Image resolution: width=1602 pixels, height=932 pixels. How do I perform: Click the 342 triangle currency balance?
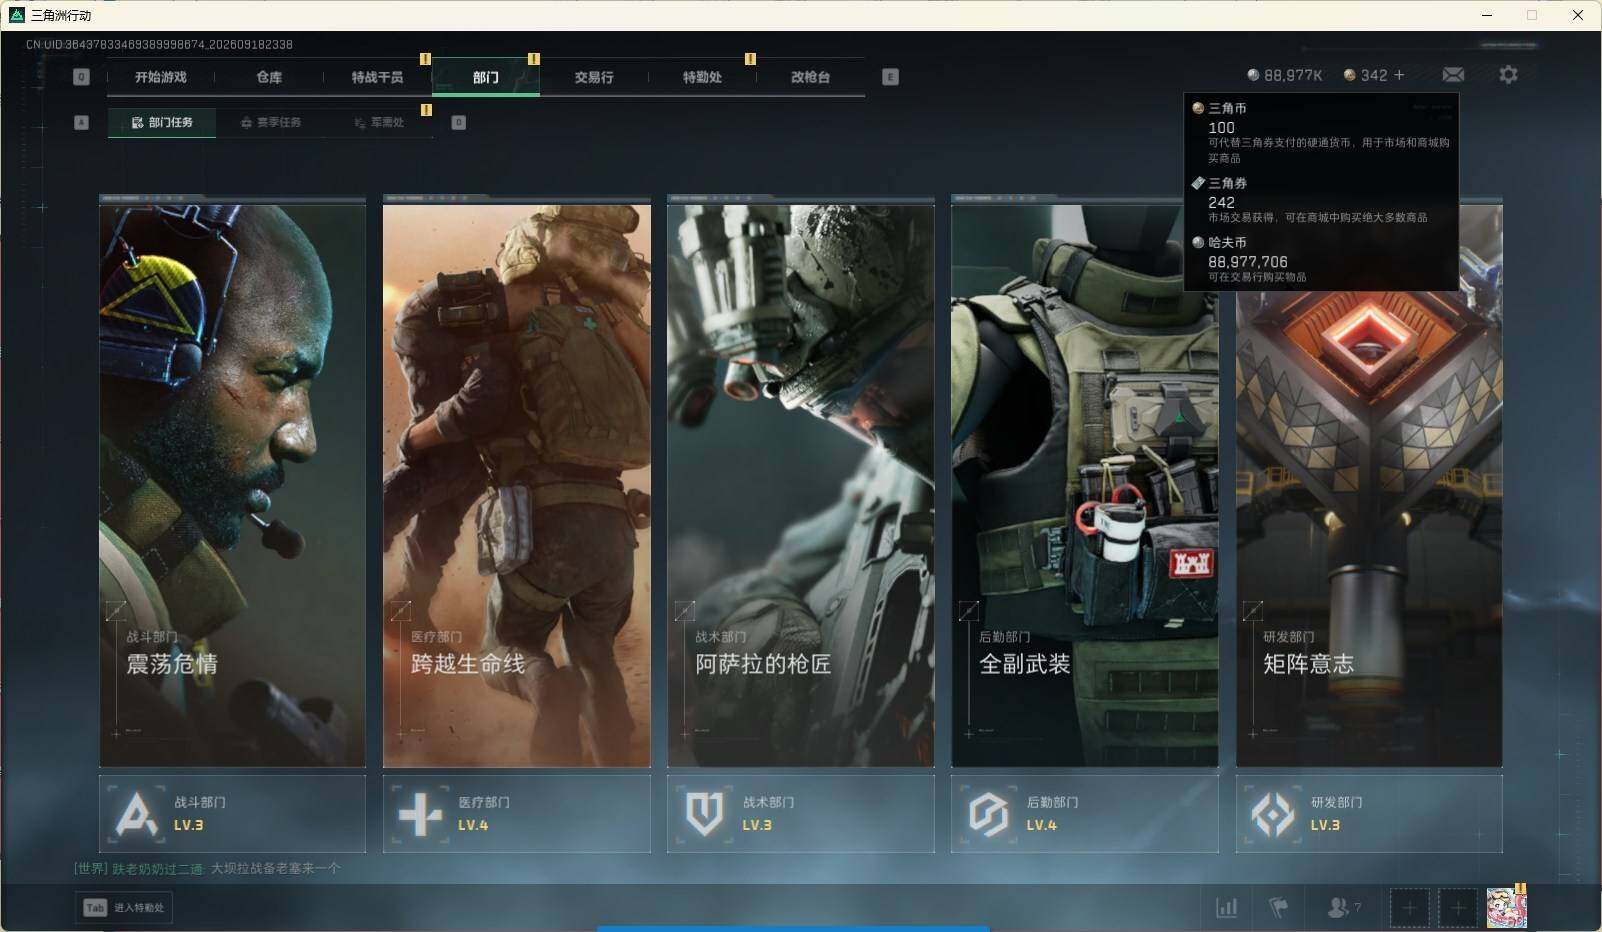1365,75
